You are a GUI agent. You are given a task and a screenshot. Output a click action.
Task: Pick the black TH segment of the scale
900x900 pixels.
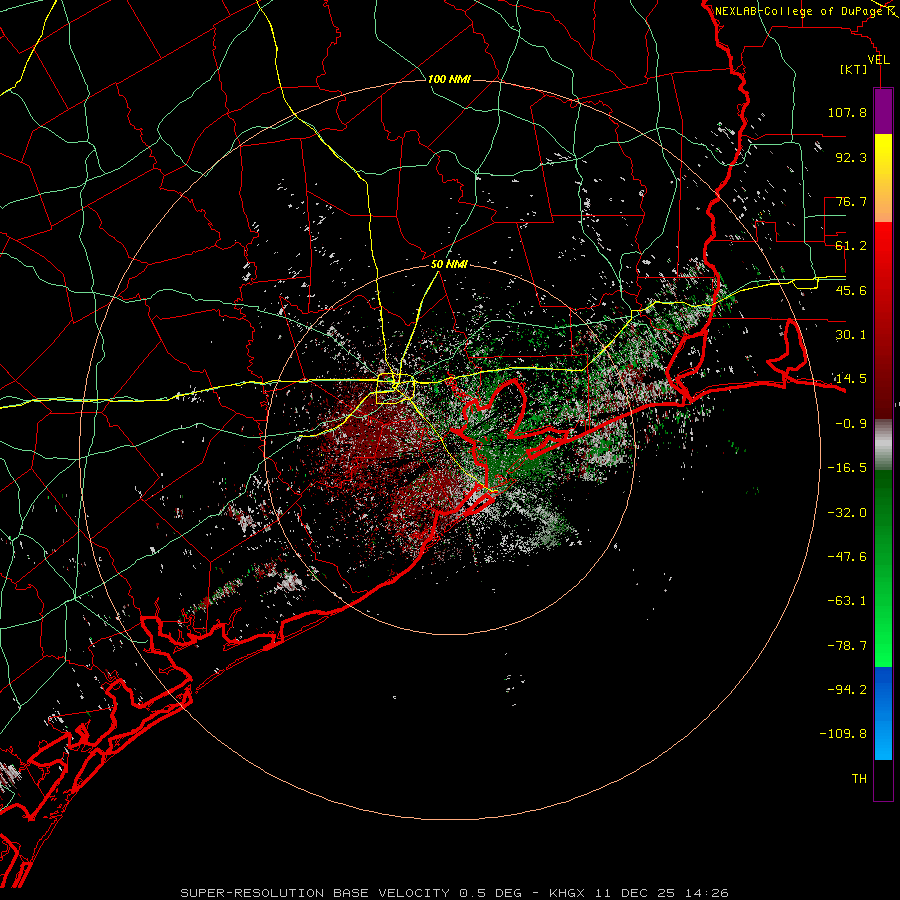(x=883, y=780)
